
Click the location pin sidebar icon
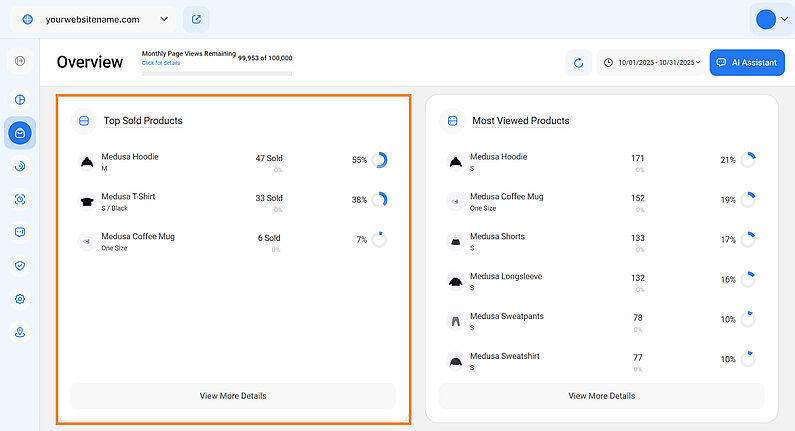click(20, 332)
